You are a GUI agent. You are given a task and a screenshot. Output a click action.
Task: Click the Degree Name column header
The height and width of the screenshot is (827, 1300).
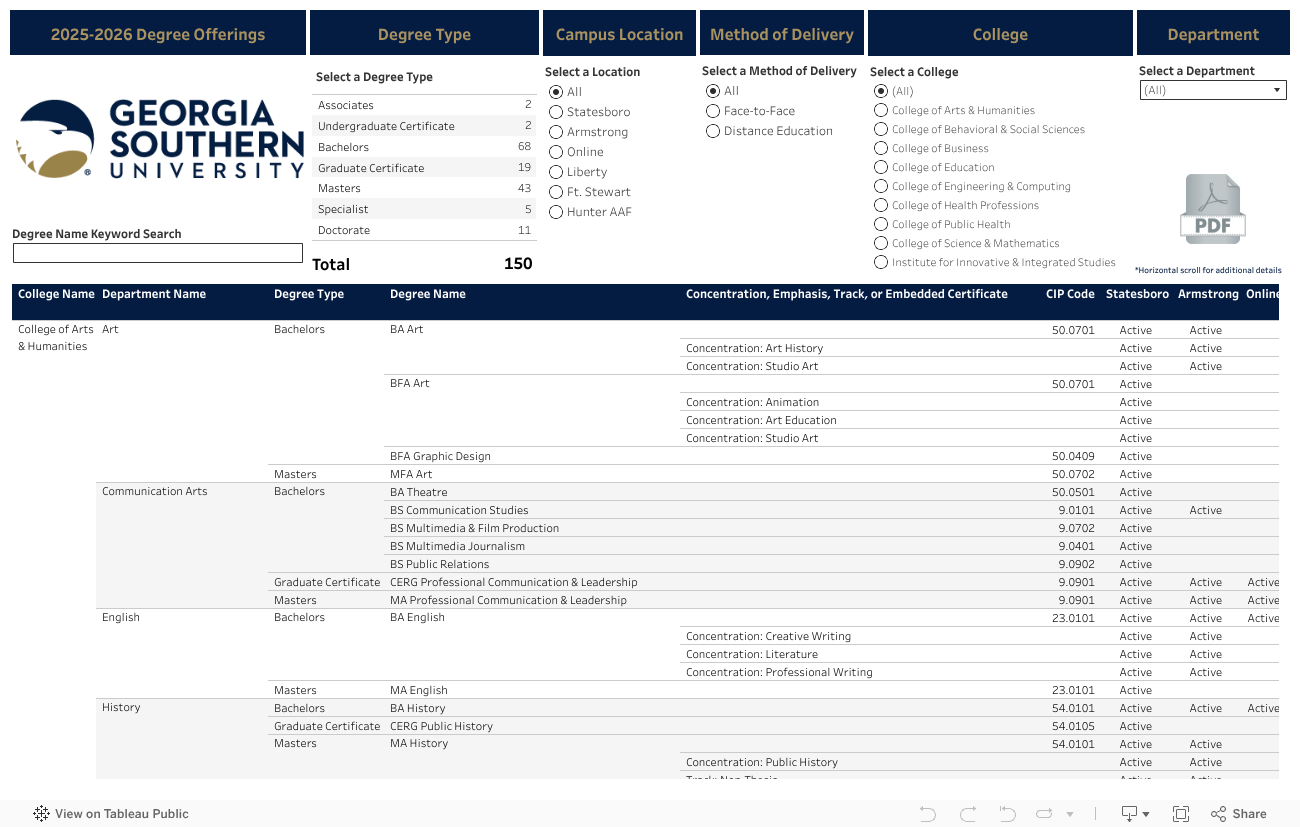427,294
